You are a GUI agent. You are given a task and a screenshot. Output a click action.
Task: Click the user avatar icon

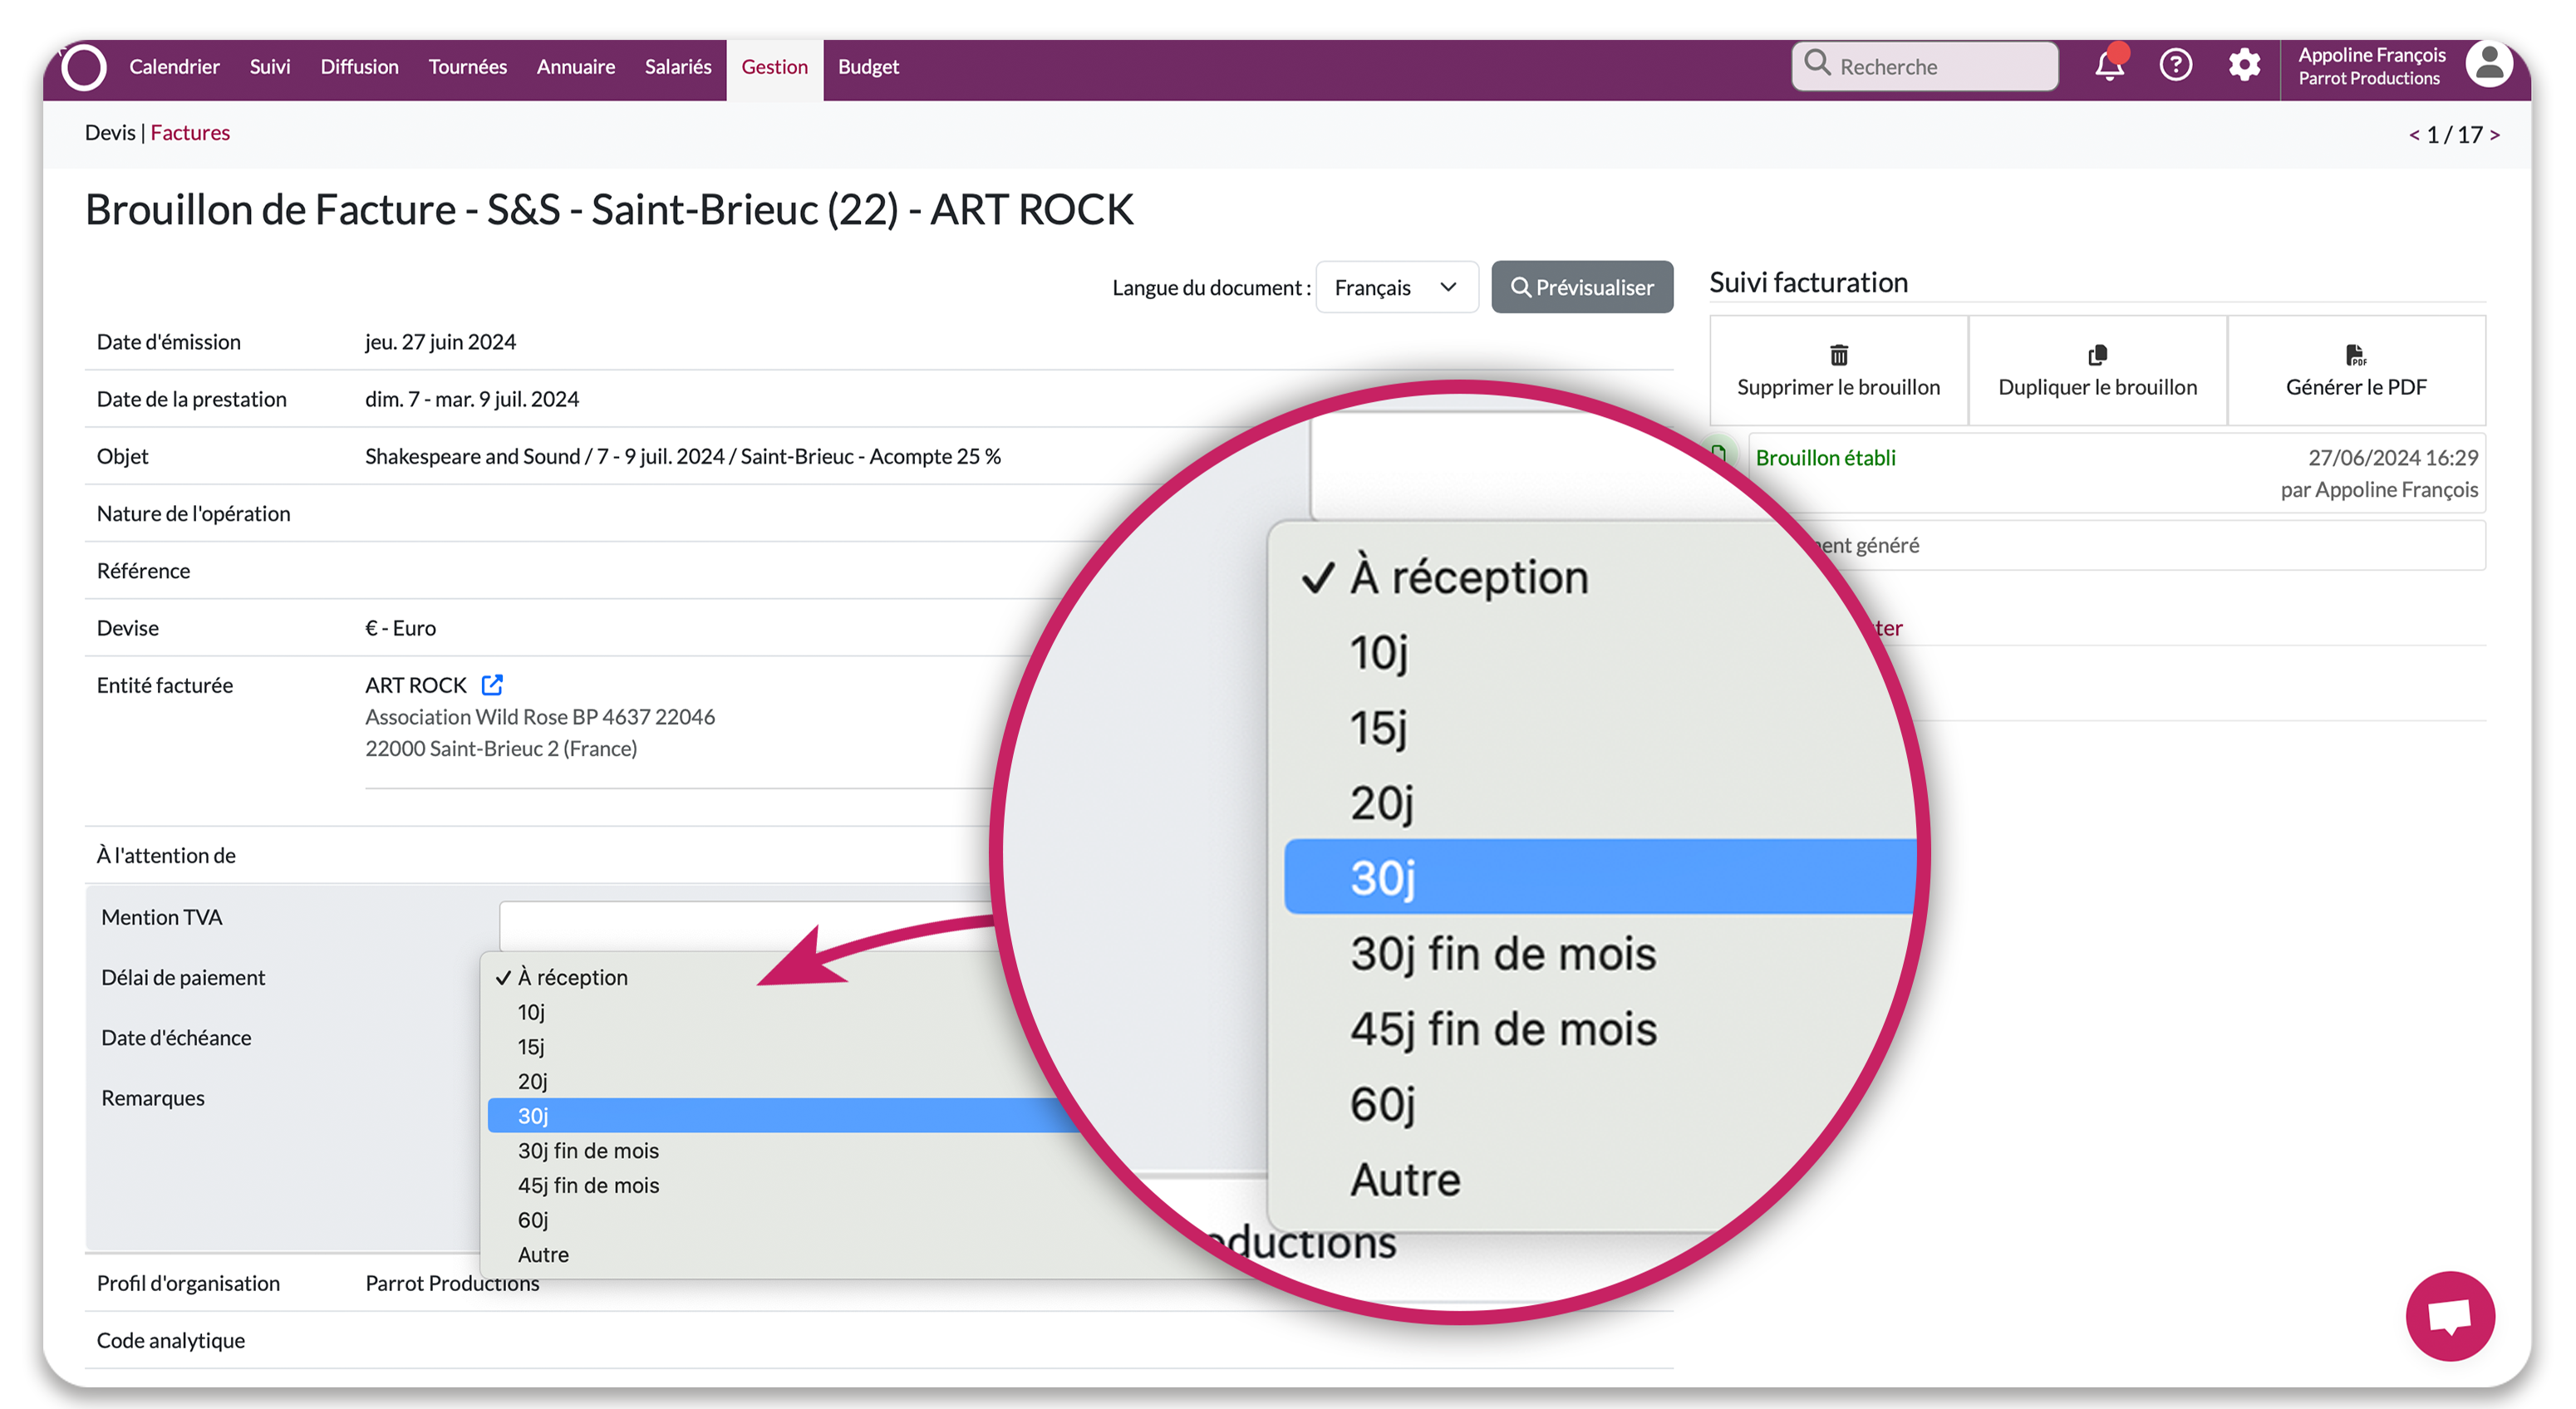[2489, 65]
